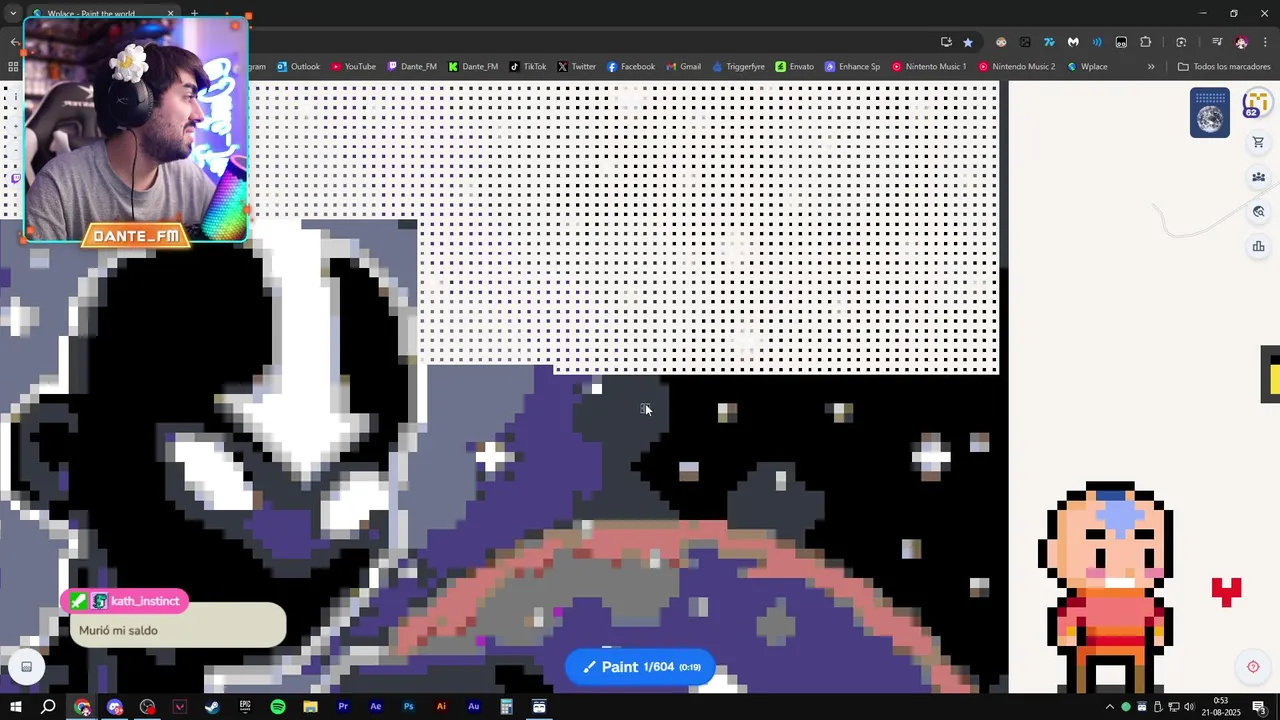Open the Dante_FM bookmark with Kick icon
This screenshot has height=720, width=1280.
click(473, 67)
